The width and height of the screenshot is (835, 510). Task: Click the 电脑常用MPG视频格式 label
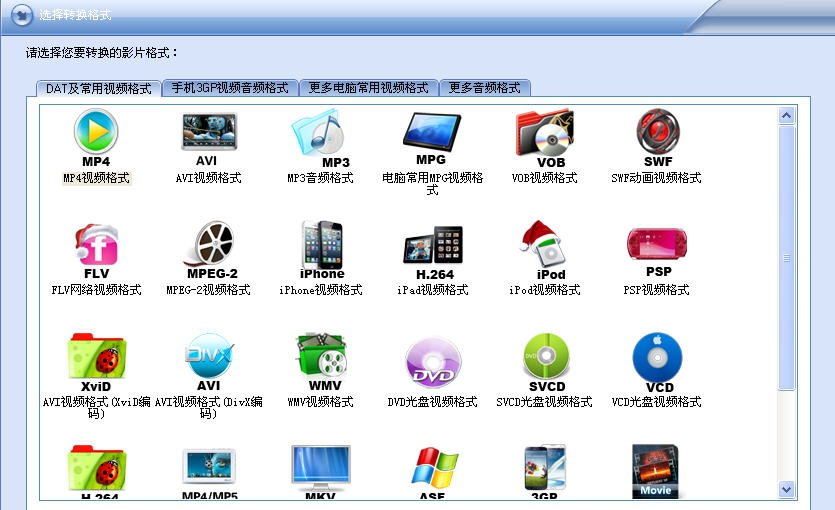tap(432, 183)
